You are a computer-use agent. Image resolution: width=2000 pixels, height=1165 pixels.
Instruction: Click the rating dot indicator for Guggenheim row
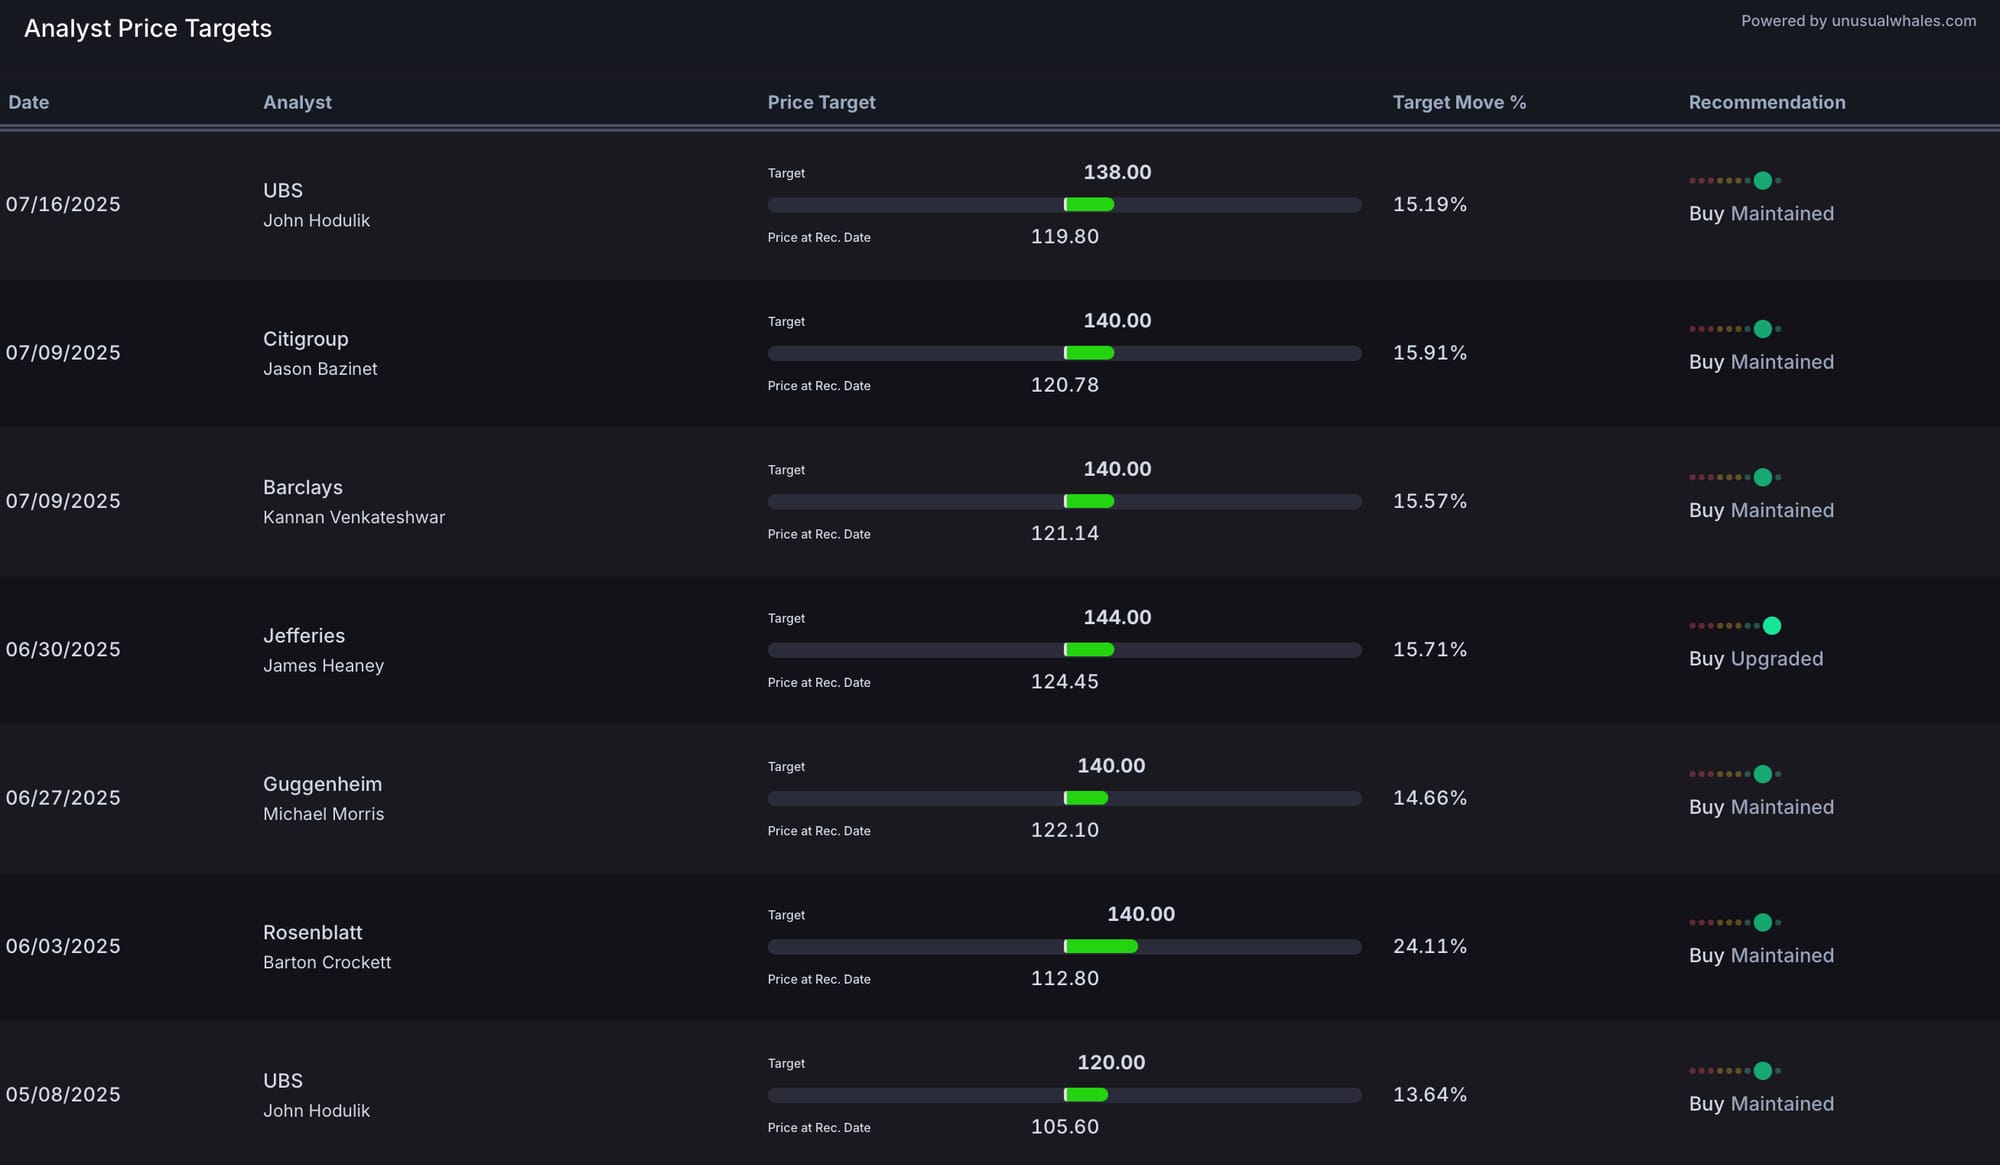tap(1735, 774)
